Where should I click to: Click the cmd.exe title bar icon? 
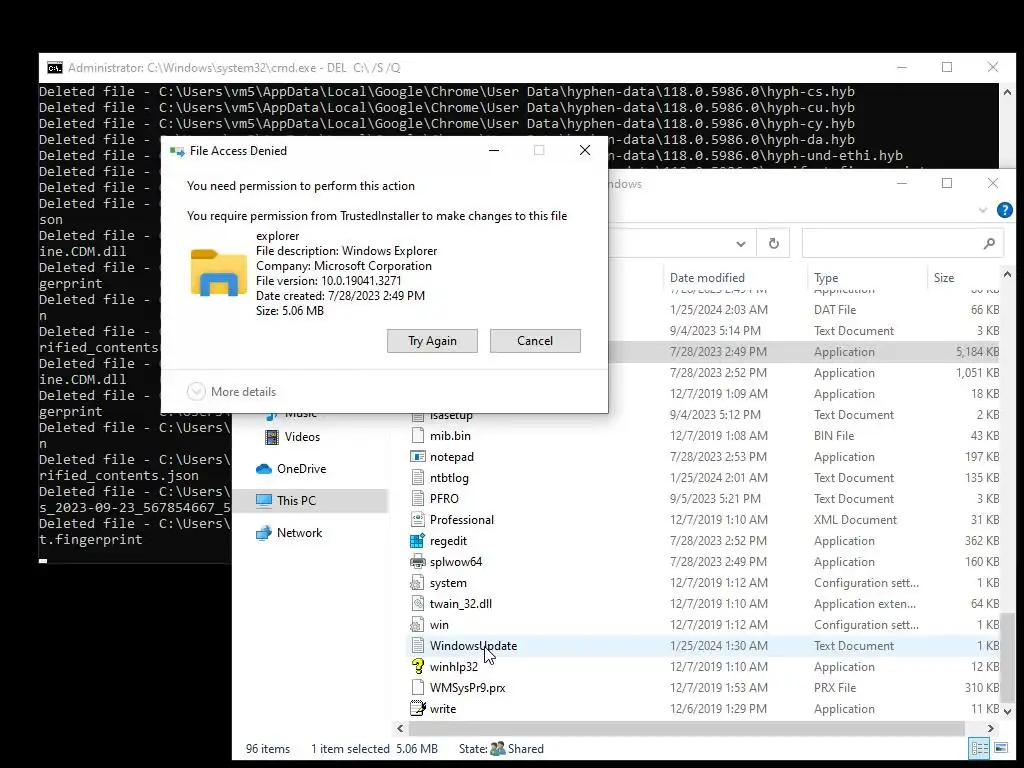point(55,68)
